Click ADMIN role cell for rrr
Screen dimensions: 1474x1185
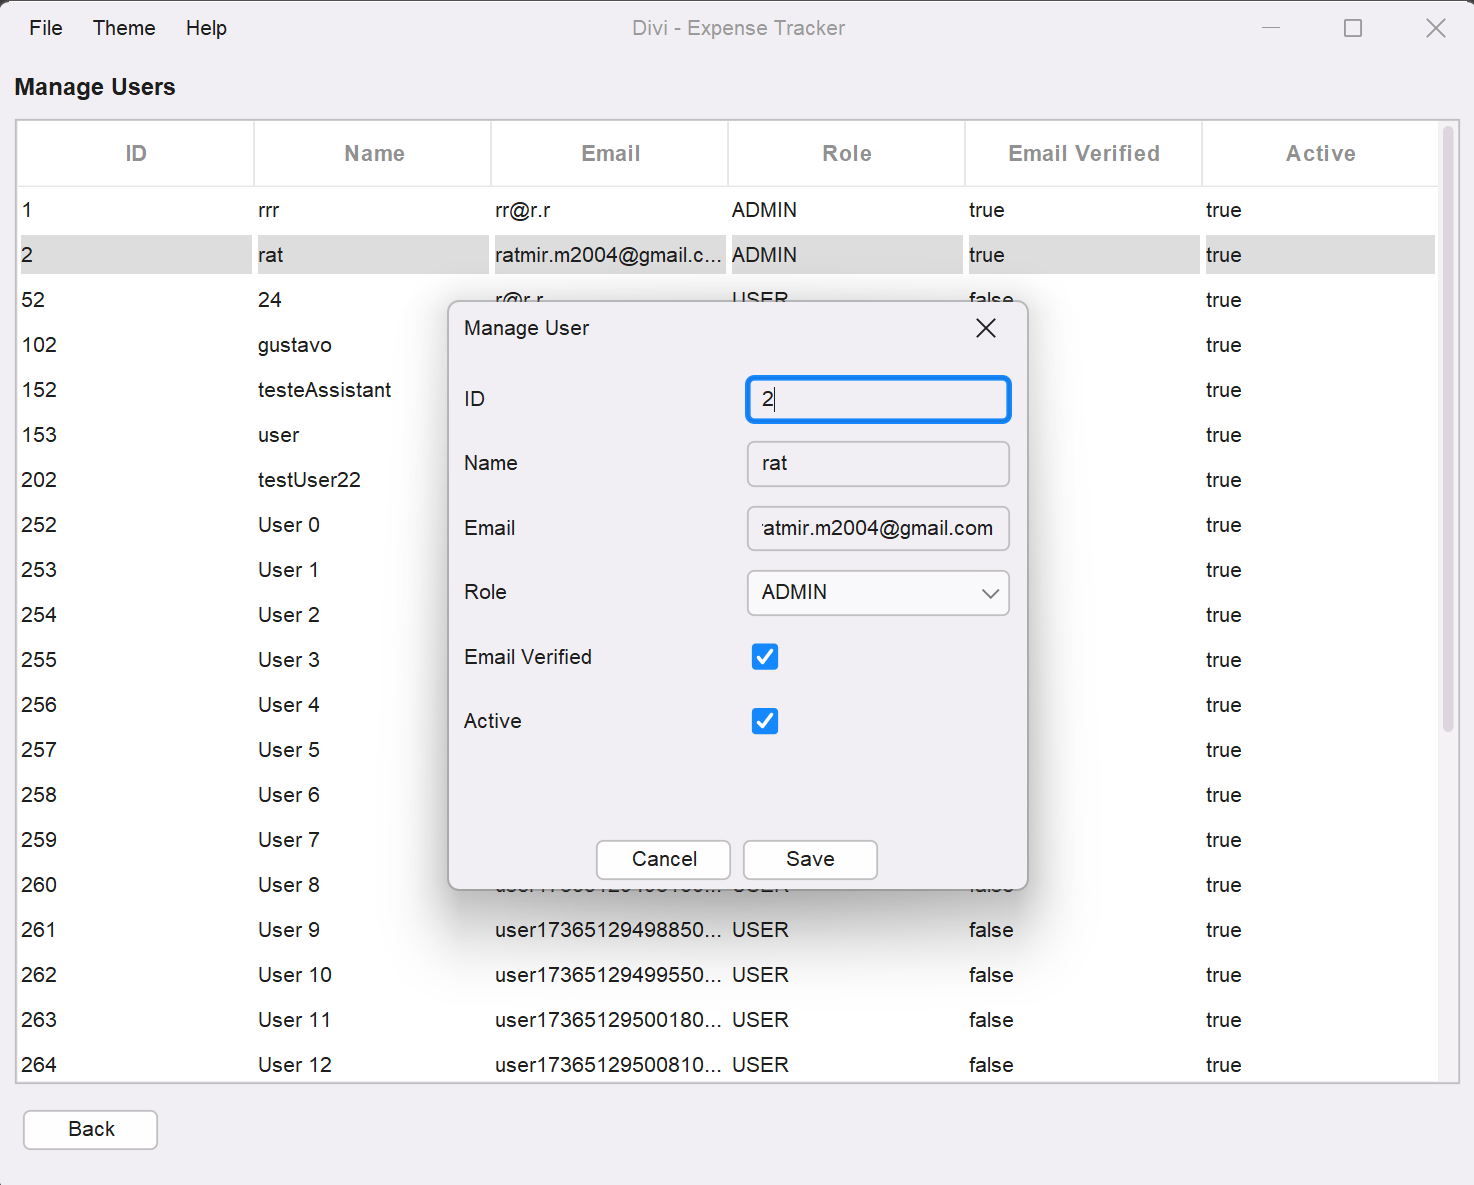pyautogui.click(x=847, y=210)
